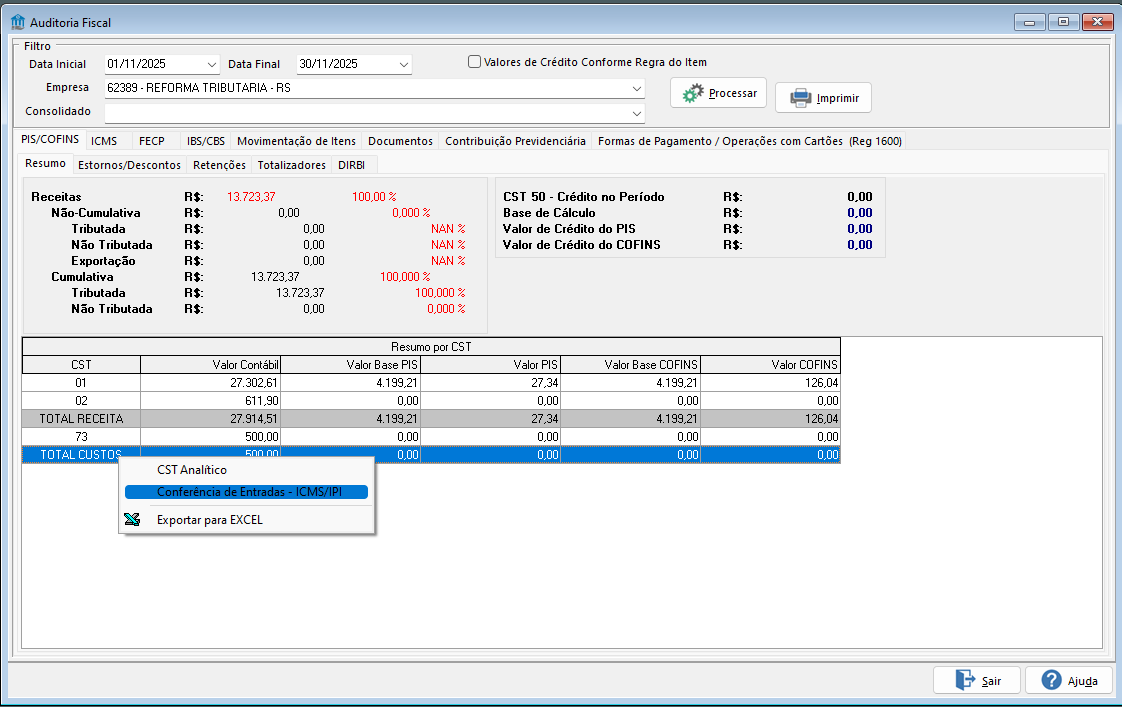Click the Ajuda question mark icon
The height and width of the screenshot is (707, 1122).
(1051, 680)
